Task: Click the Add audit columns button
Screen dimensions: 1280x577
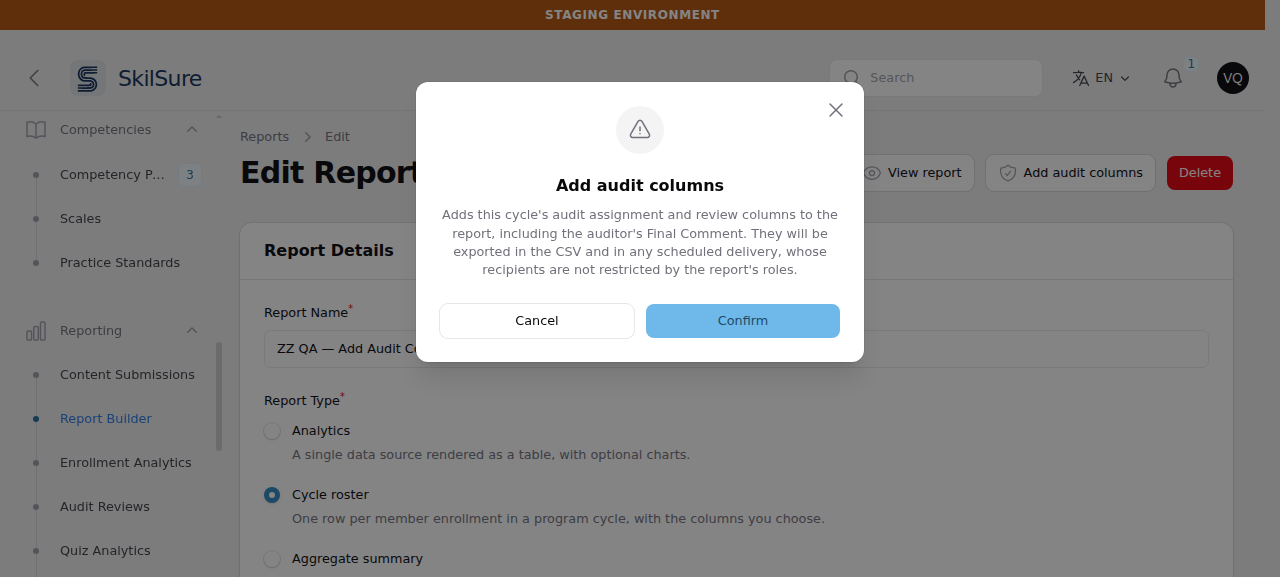Action: [x=1070, y=173]
